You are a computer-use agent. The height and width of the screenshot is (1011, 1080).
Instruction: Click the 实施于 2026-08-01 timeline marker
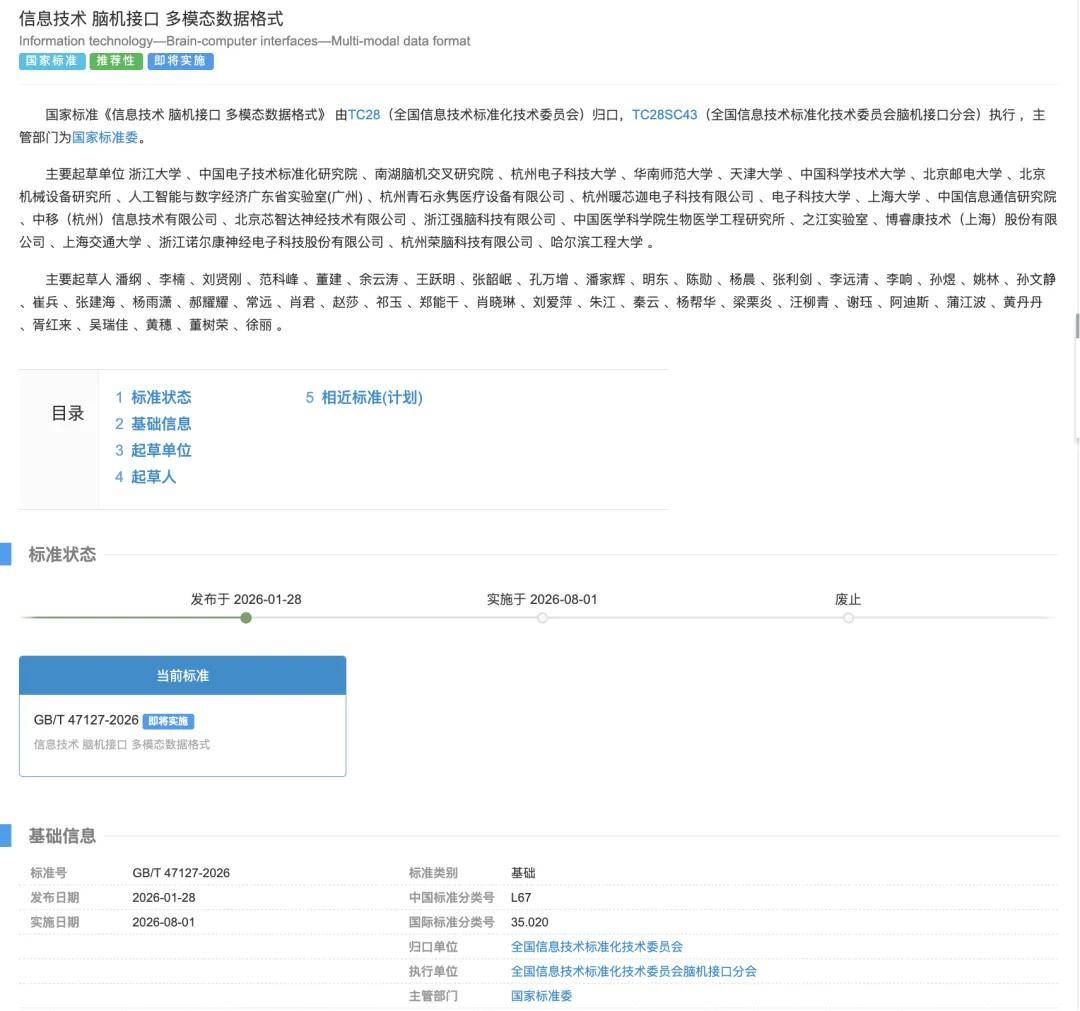[x=542, y=618]
